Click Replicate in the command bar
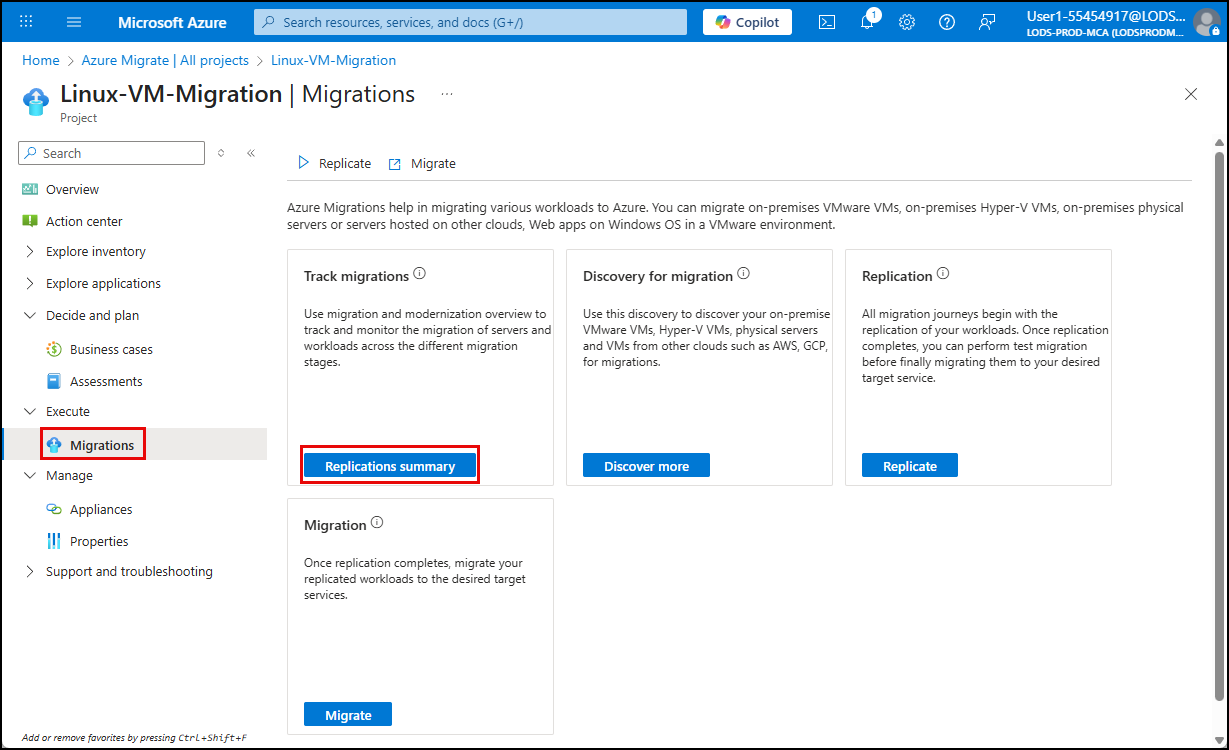The image size is (1229, 750). [x=334, y=163]
